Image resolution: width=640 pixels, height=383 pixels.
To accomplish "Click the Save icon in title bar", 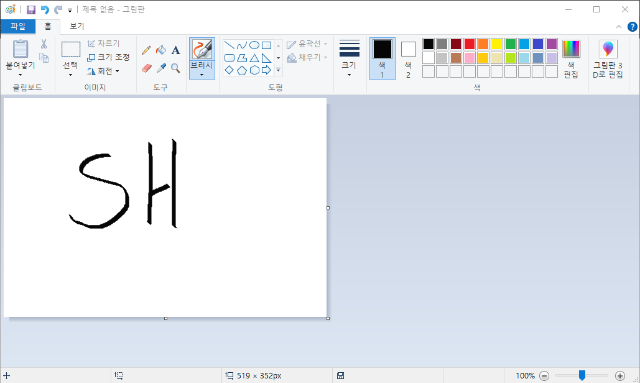I will (x=31, y=9).
